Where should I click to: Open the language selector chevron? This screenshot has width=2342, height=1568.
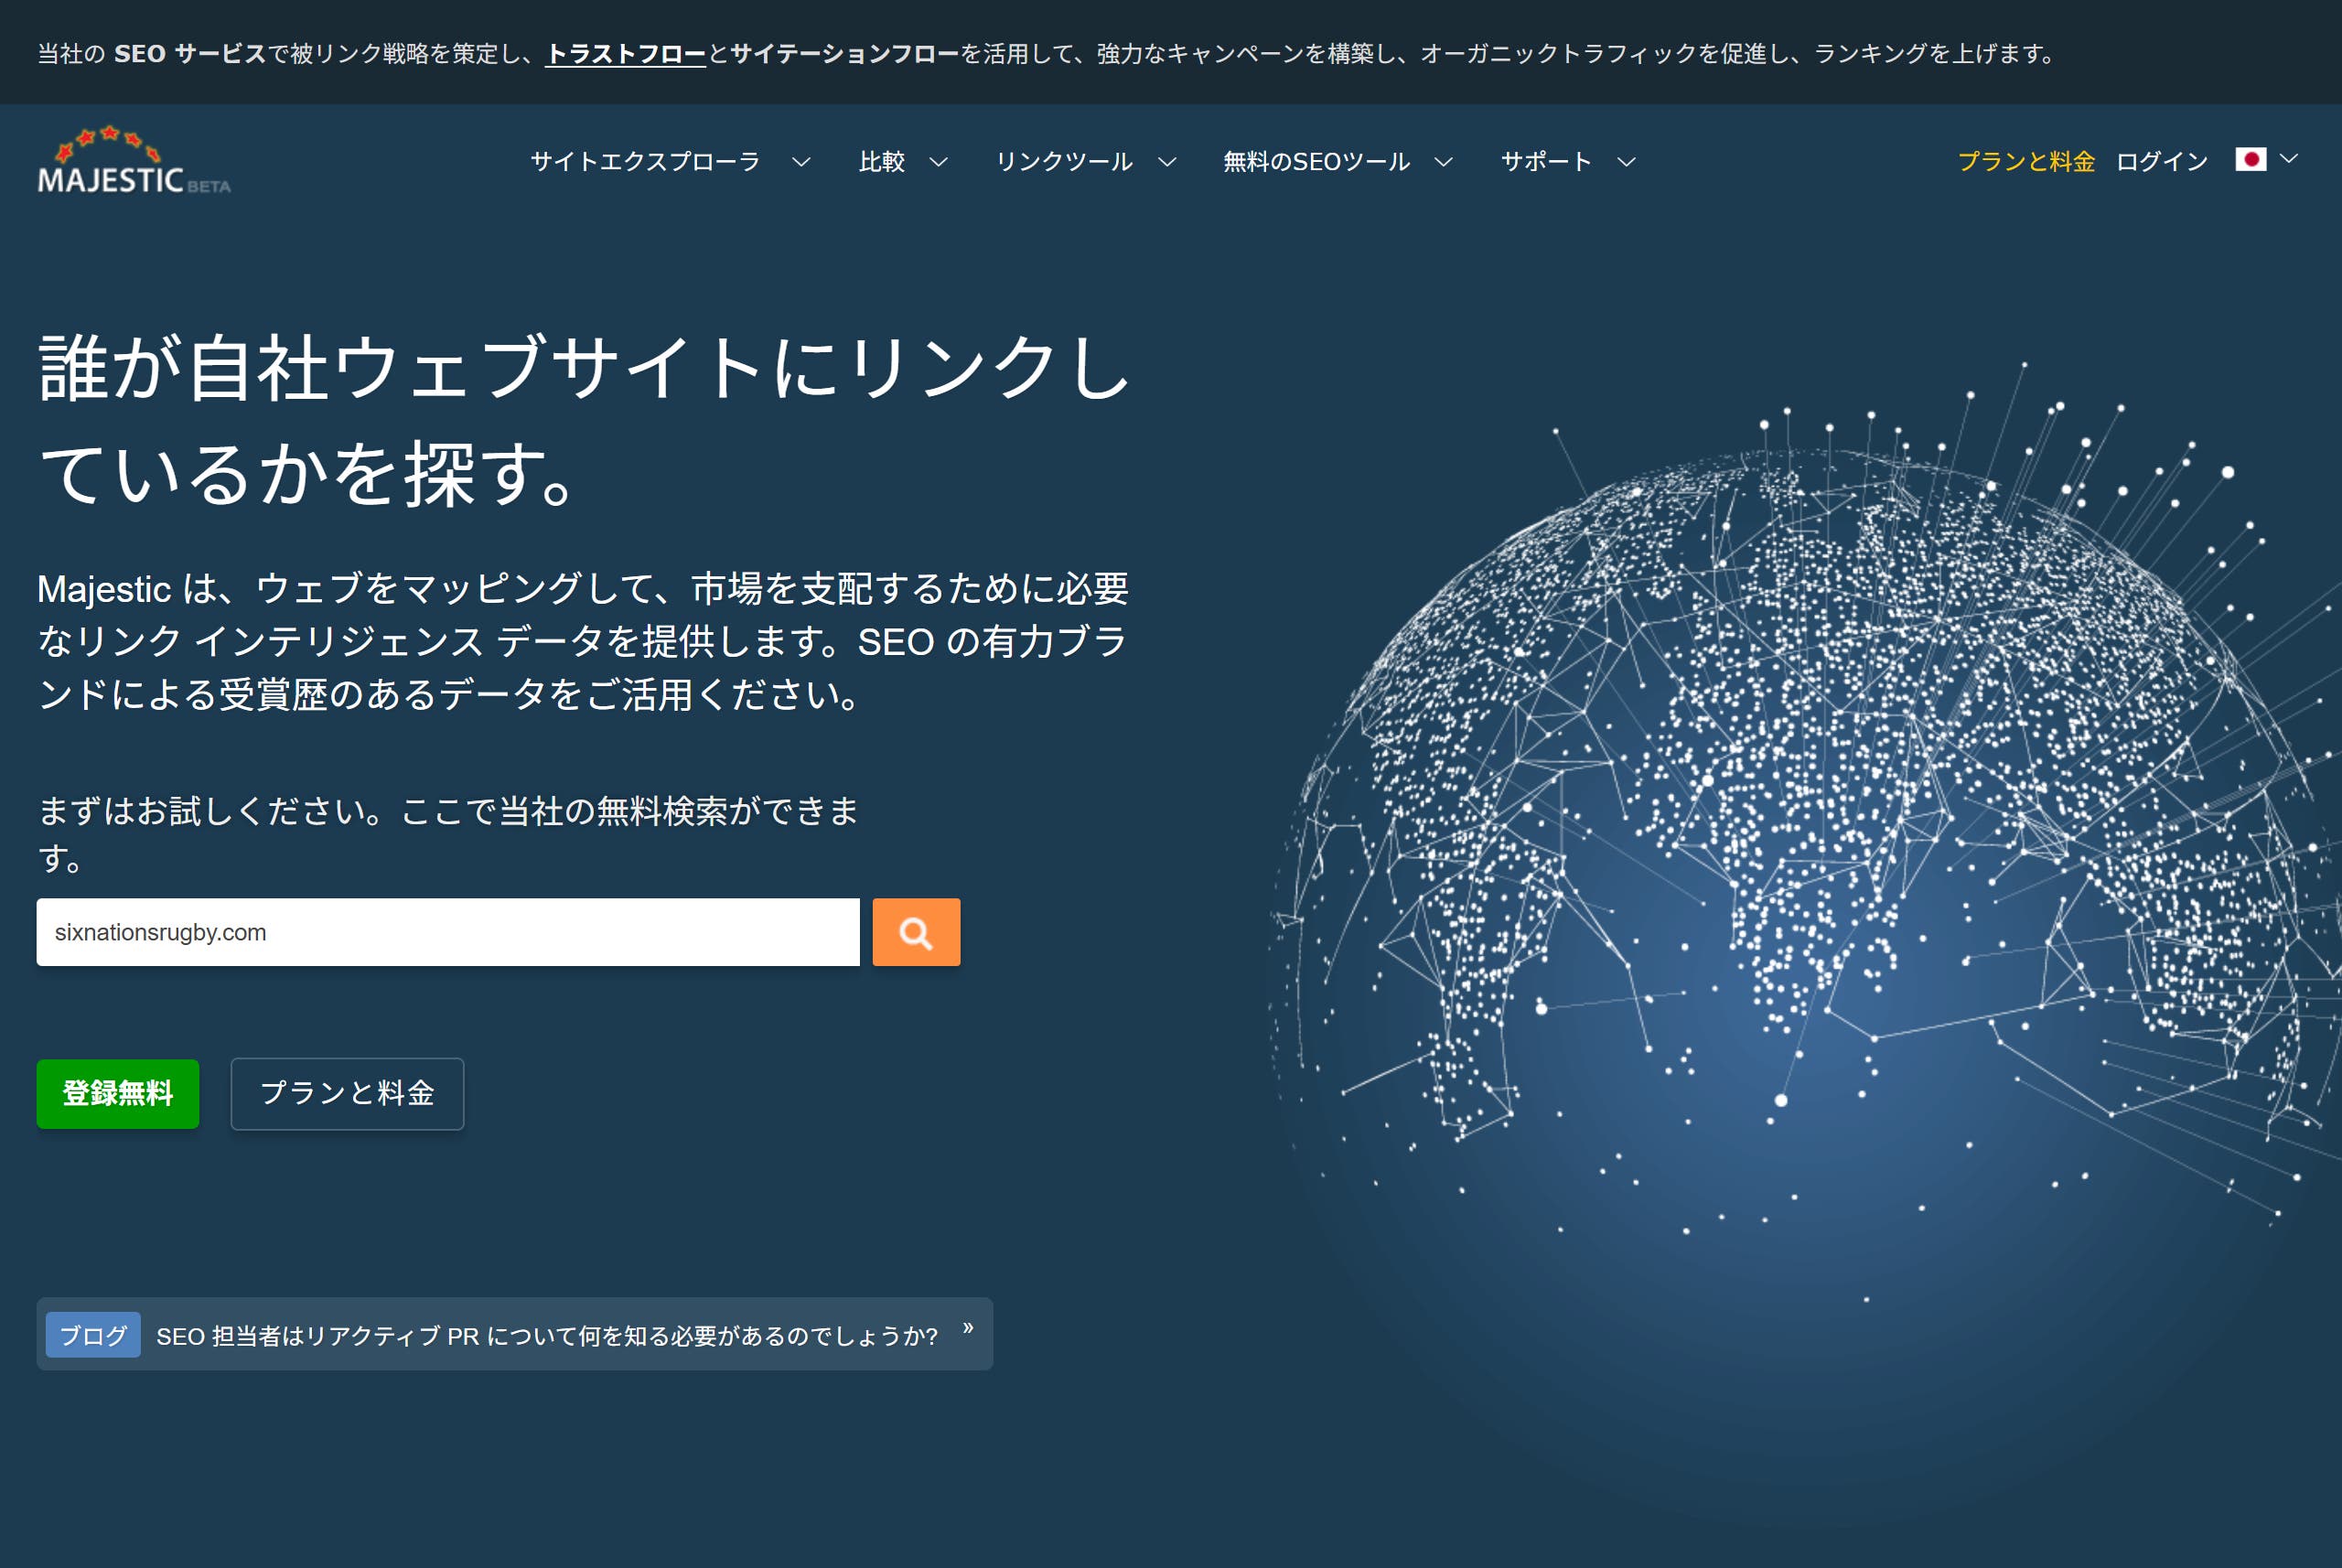coord(2289,159)
